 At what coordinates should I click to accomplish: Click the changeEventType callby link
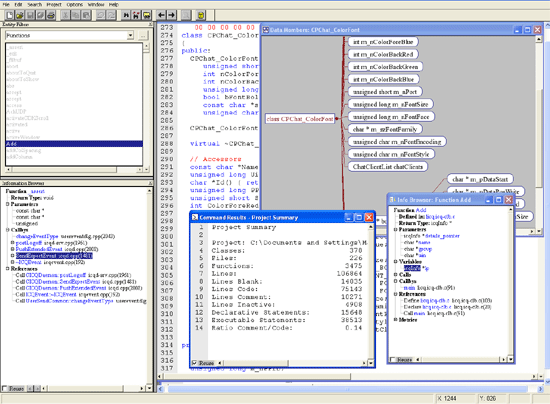(x=37, y=236)
